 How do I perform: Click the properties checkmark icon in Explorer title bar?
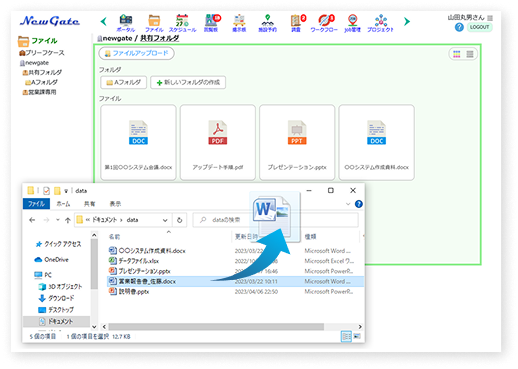point(46,191)
